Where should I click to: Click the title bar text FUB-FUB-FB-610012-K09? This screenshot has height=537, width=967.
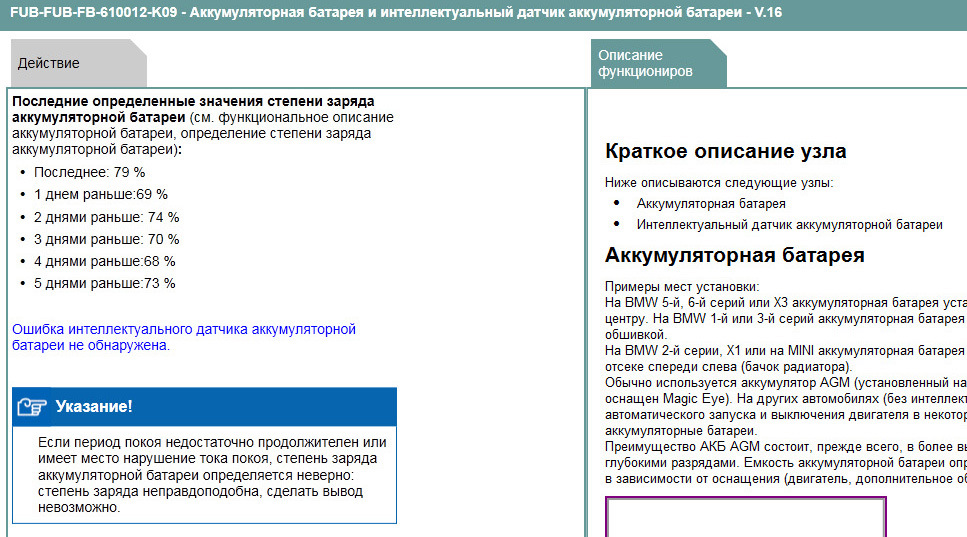tap(94, 12)
